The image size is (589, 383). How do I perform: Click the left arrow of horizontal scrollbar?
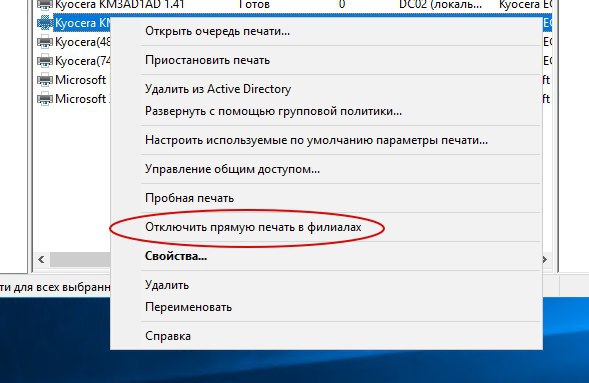[x=41, y=259]
